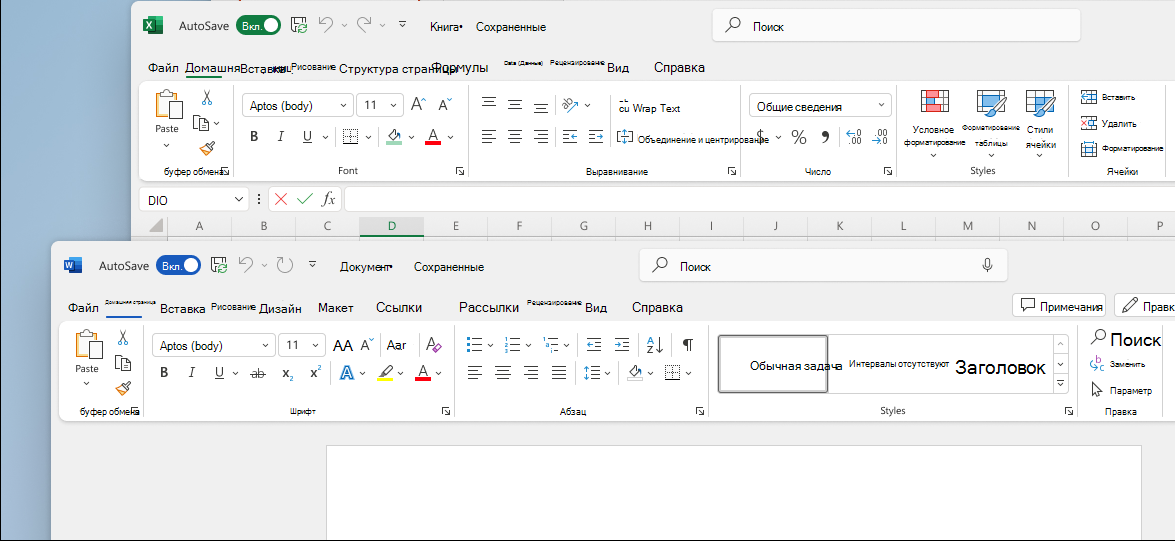Click Примечания button in Word

pos(1059,305)
